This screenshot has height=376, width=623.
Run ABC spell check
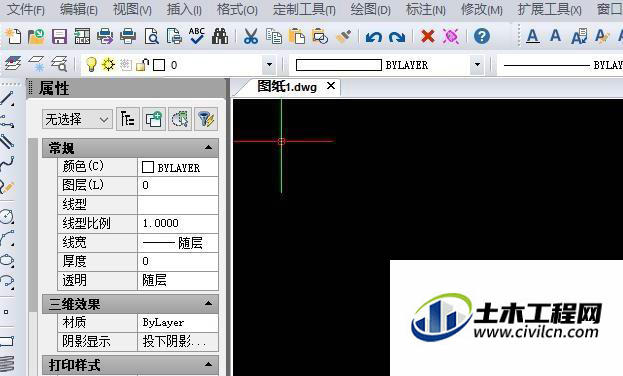coord(197,36)
